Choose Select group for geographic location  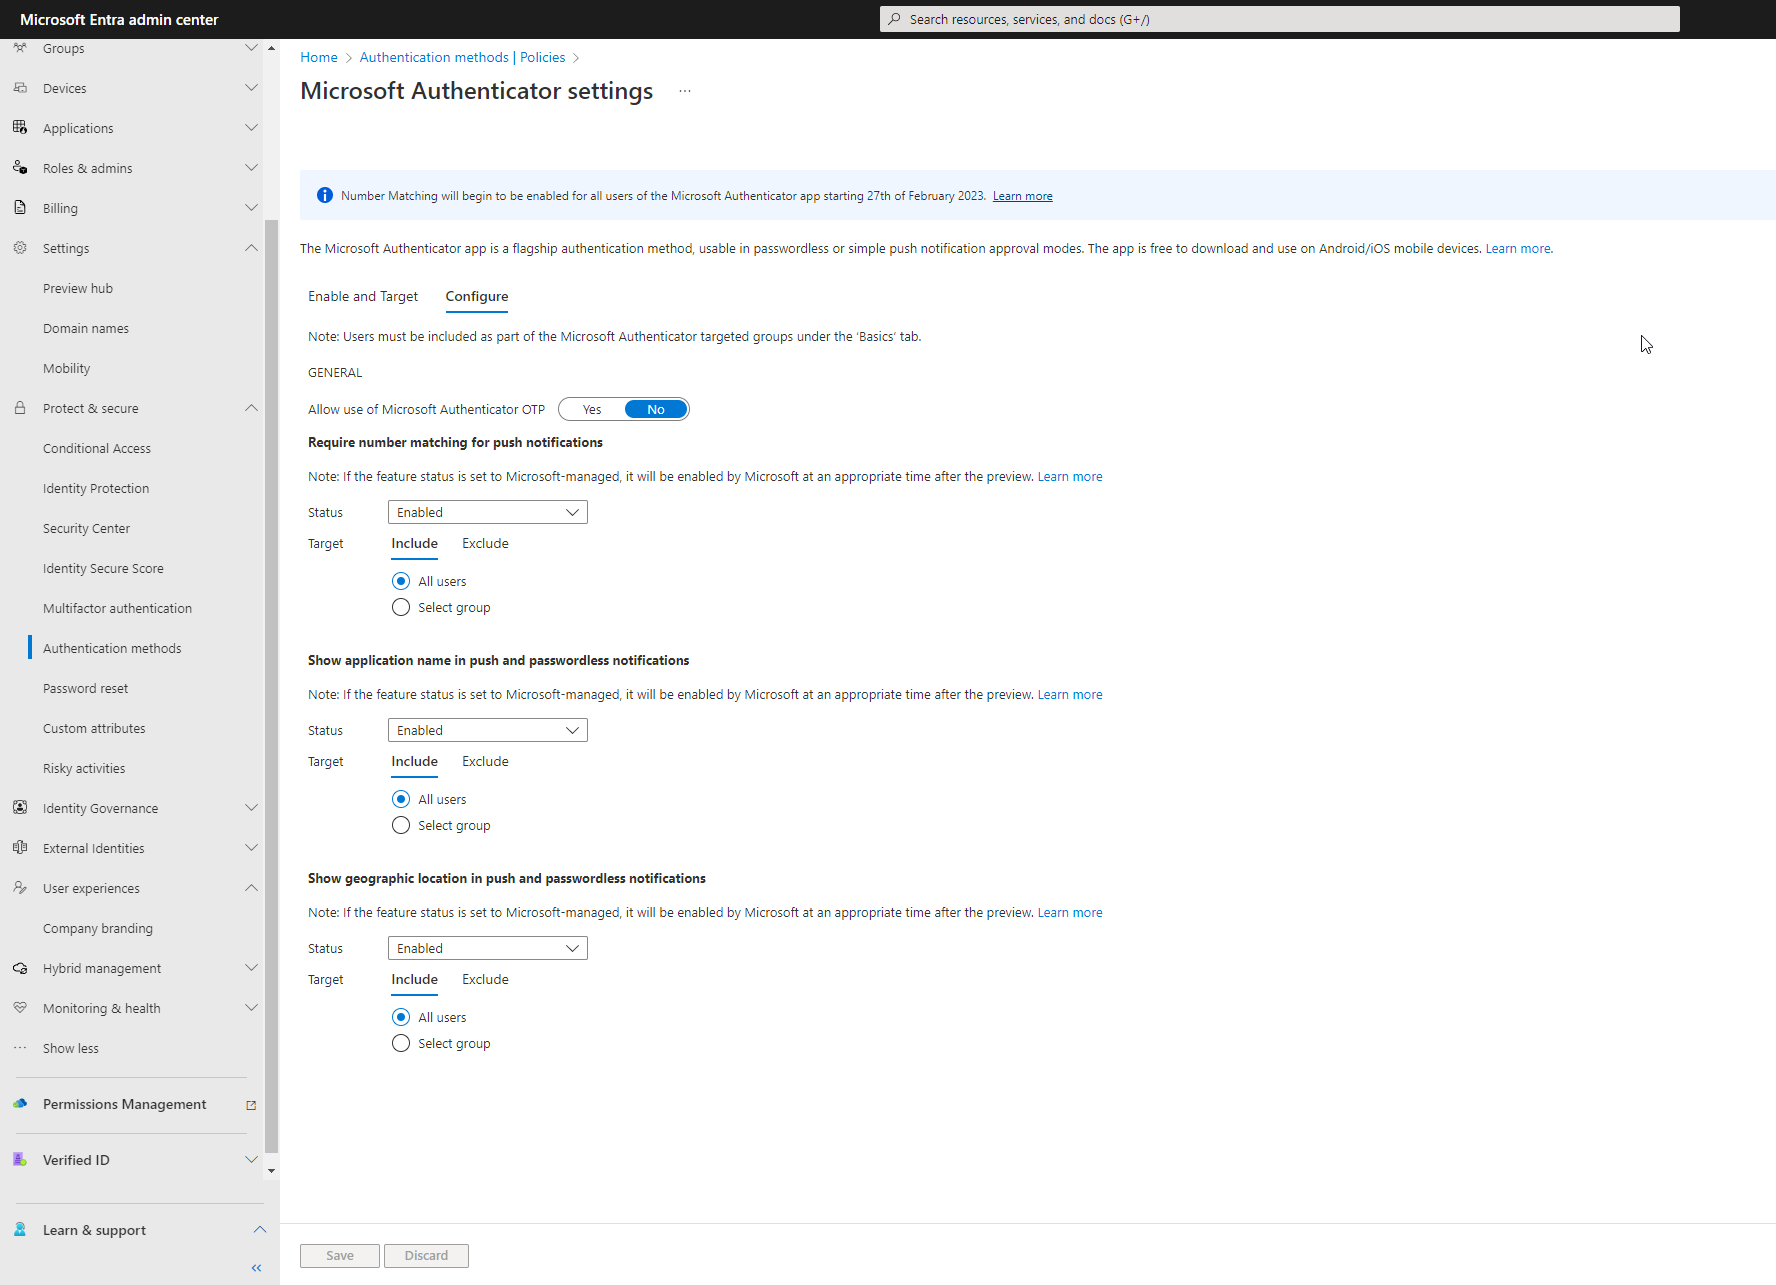coord(401,1043)
